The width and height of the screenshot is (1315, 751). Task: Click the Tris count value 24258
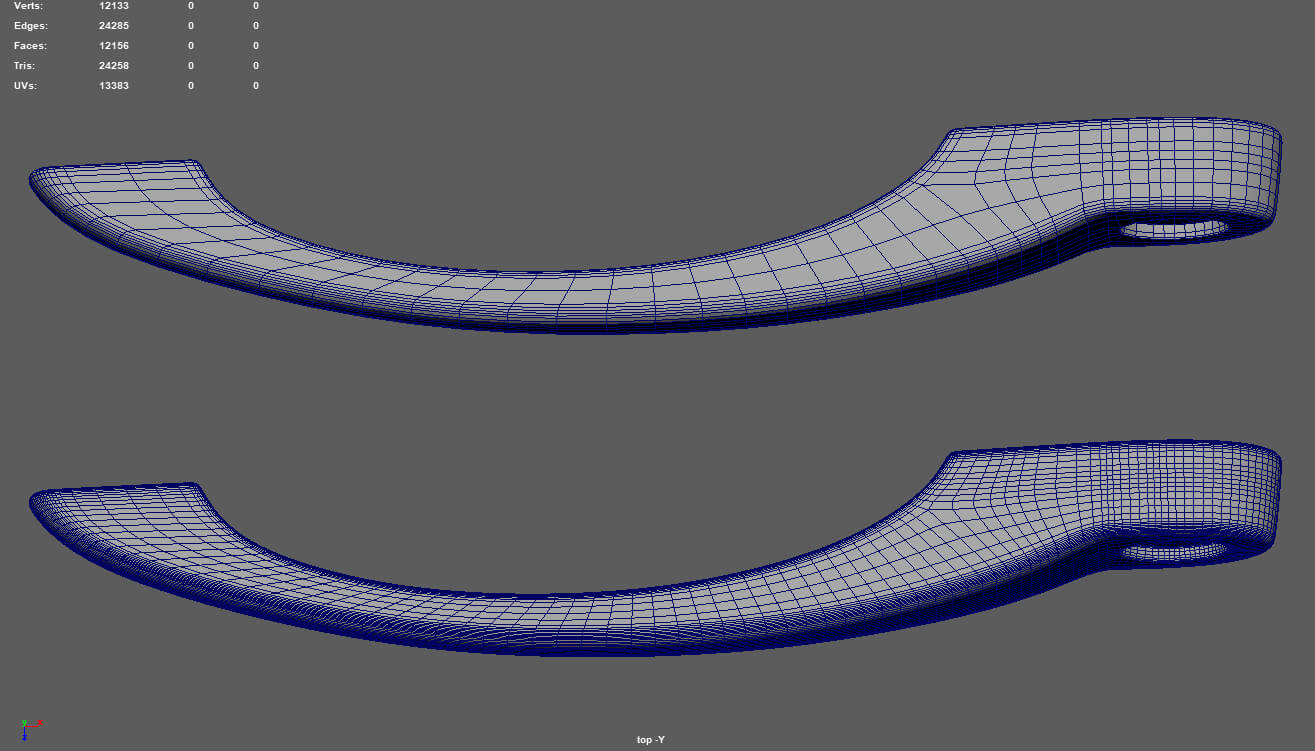coord(114,66)
